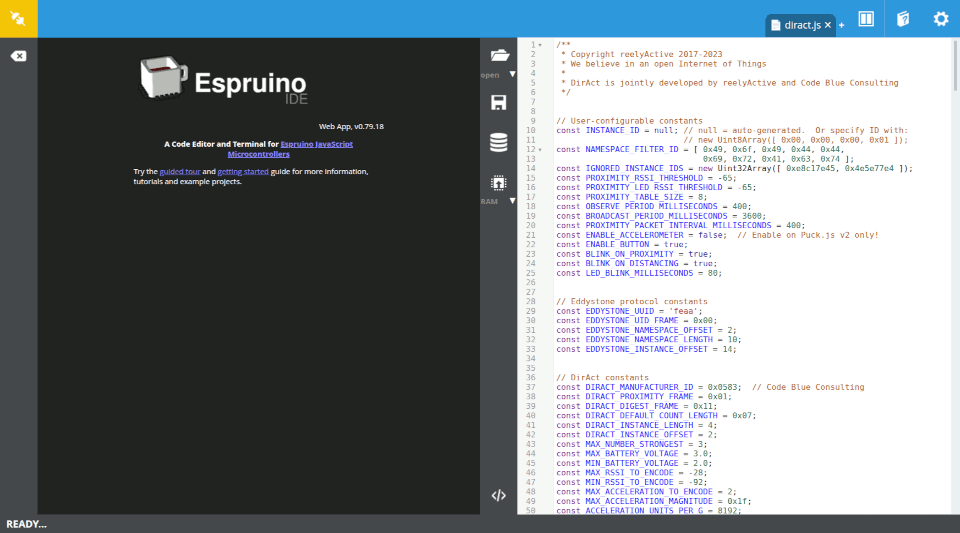Send code to Espruino via chip icon
The width and height of the screenshot is (960, 533).
[x=498, y=183]
